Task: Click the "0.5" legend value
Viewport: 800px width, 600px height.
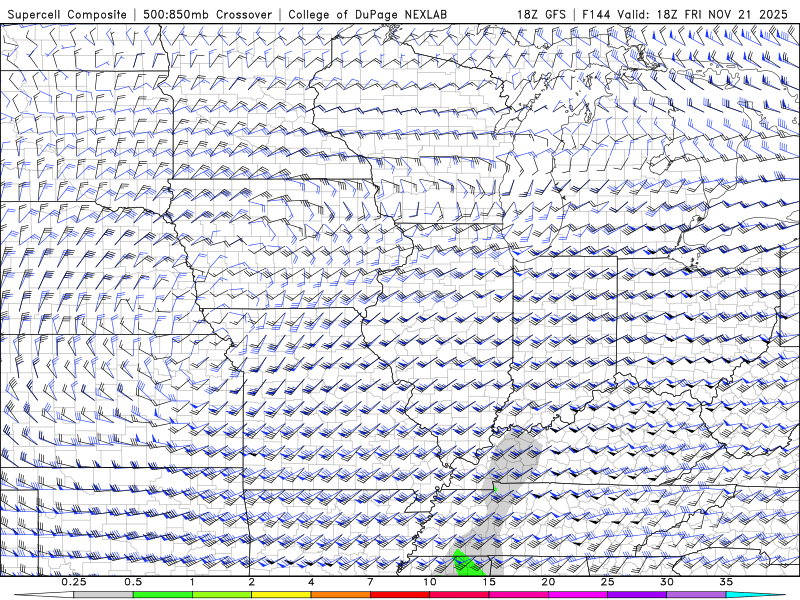Action: [133, 582]
